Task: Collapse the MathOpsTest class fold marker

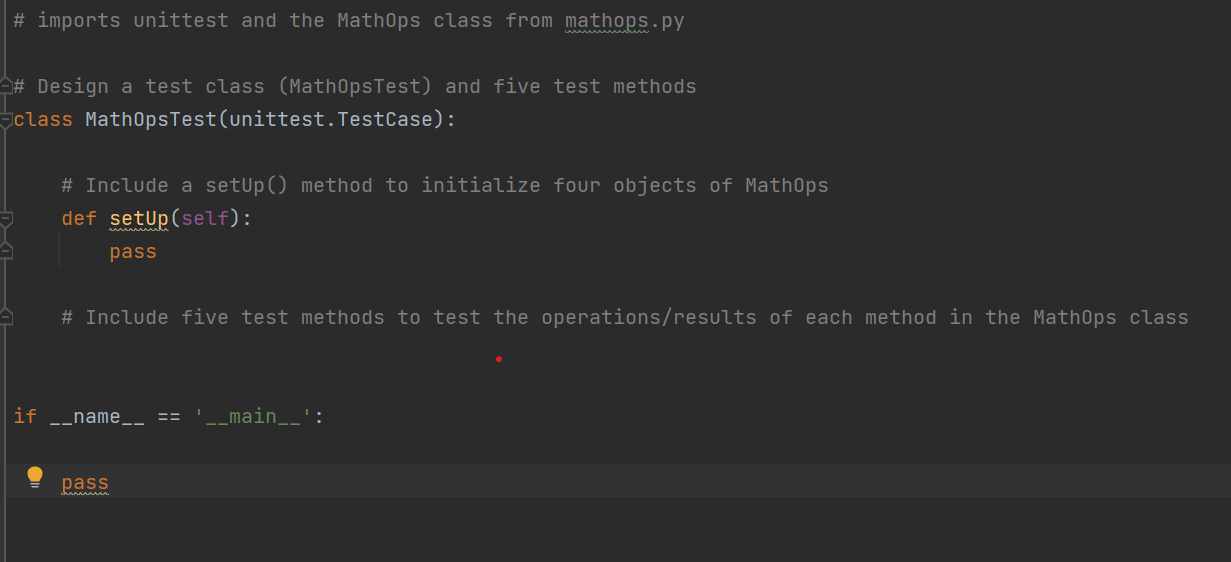Action: (6, 119)
